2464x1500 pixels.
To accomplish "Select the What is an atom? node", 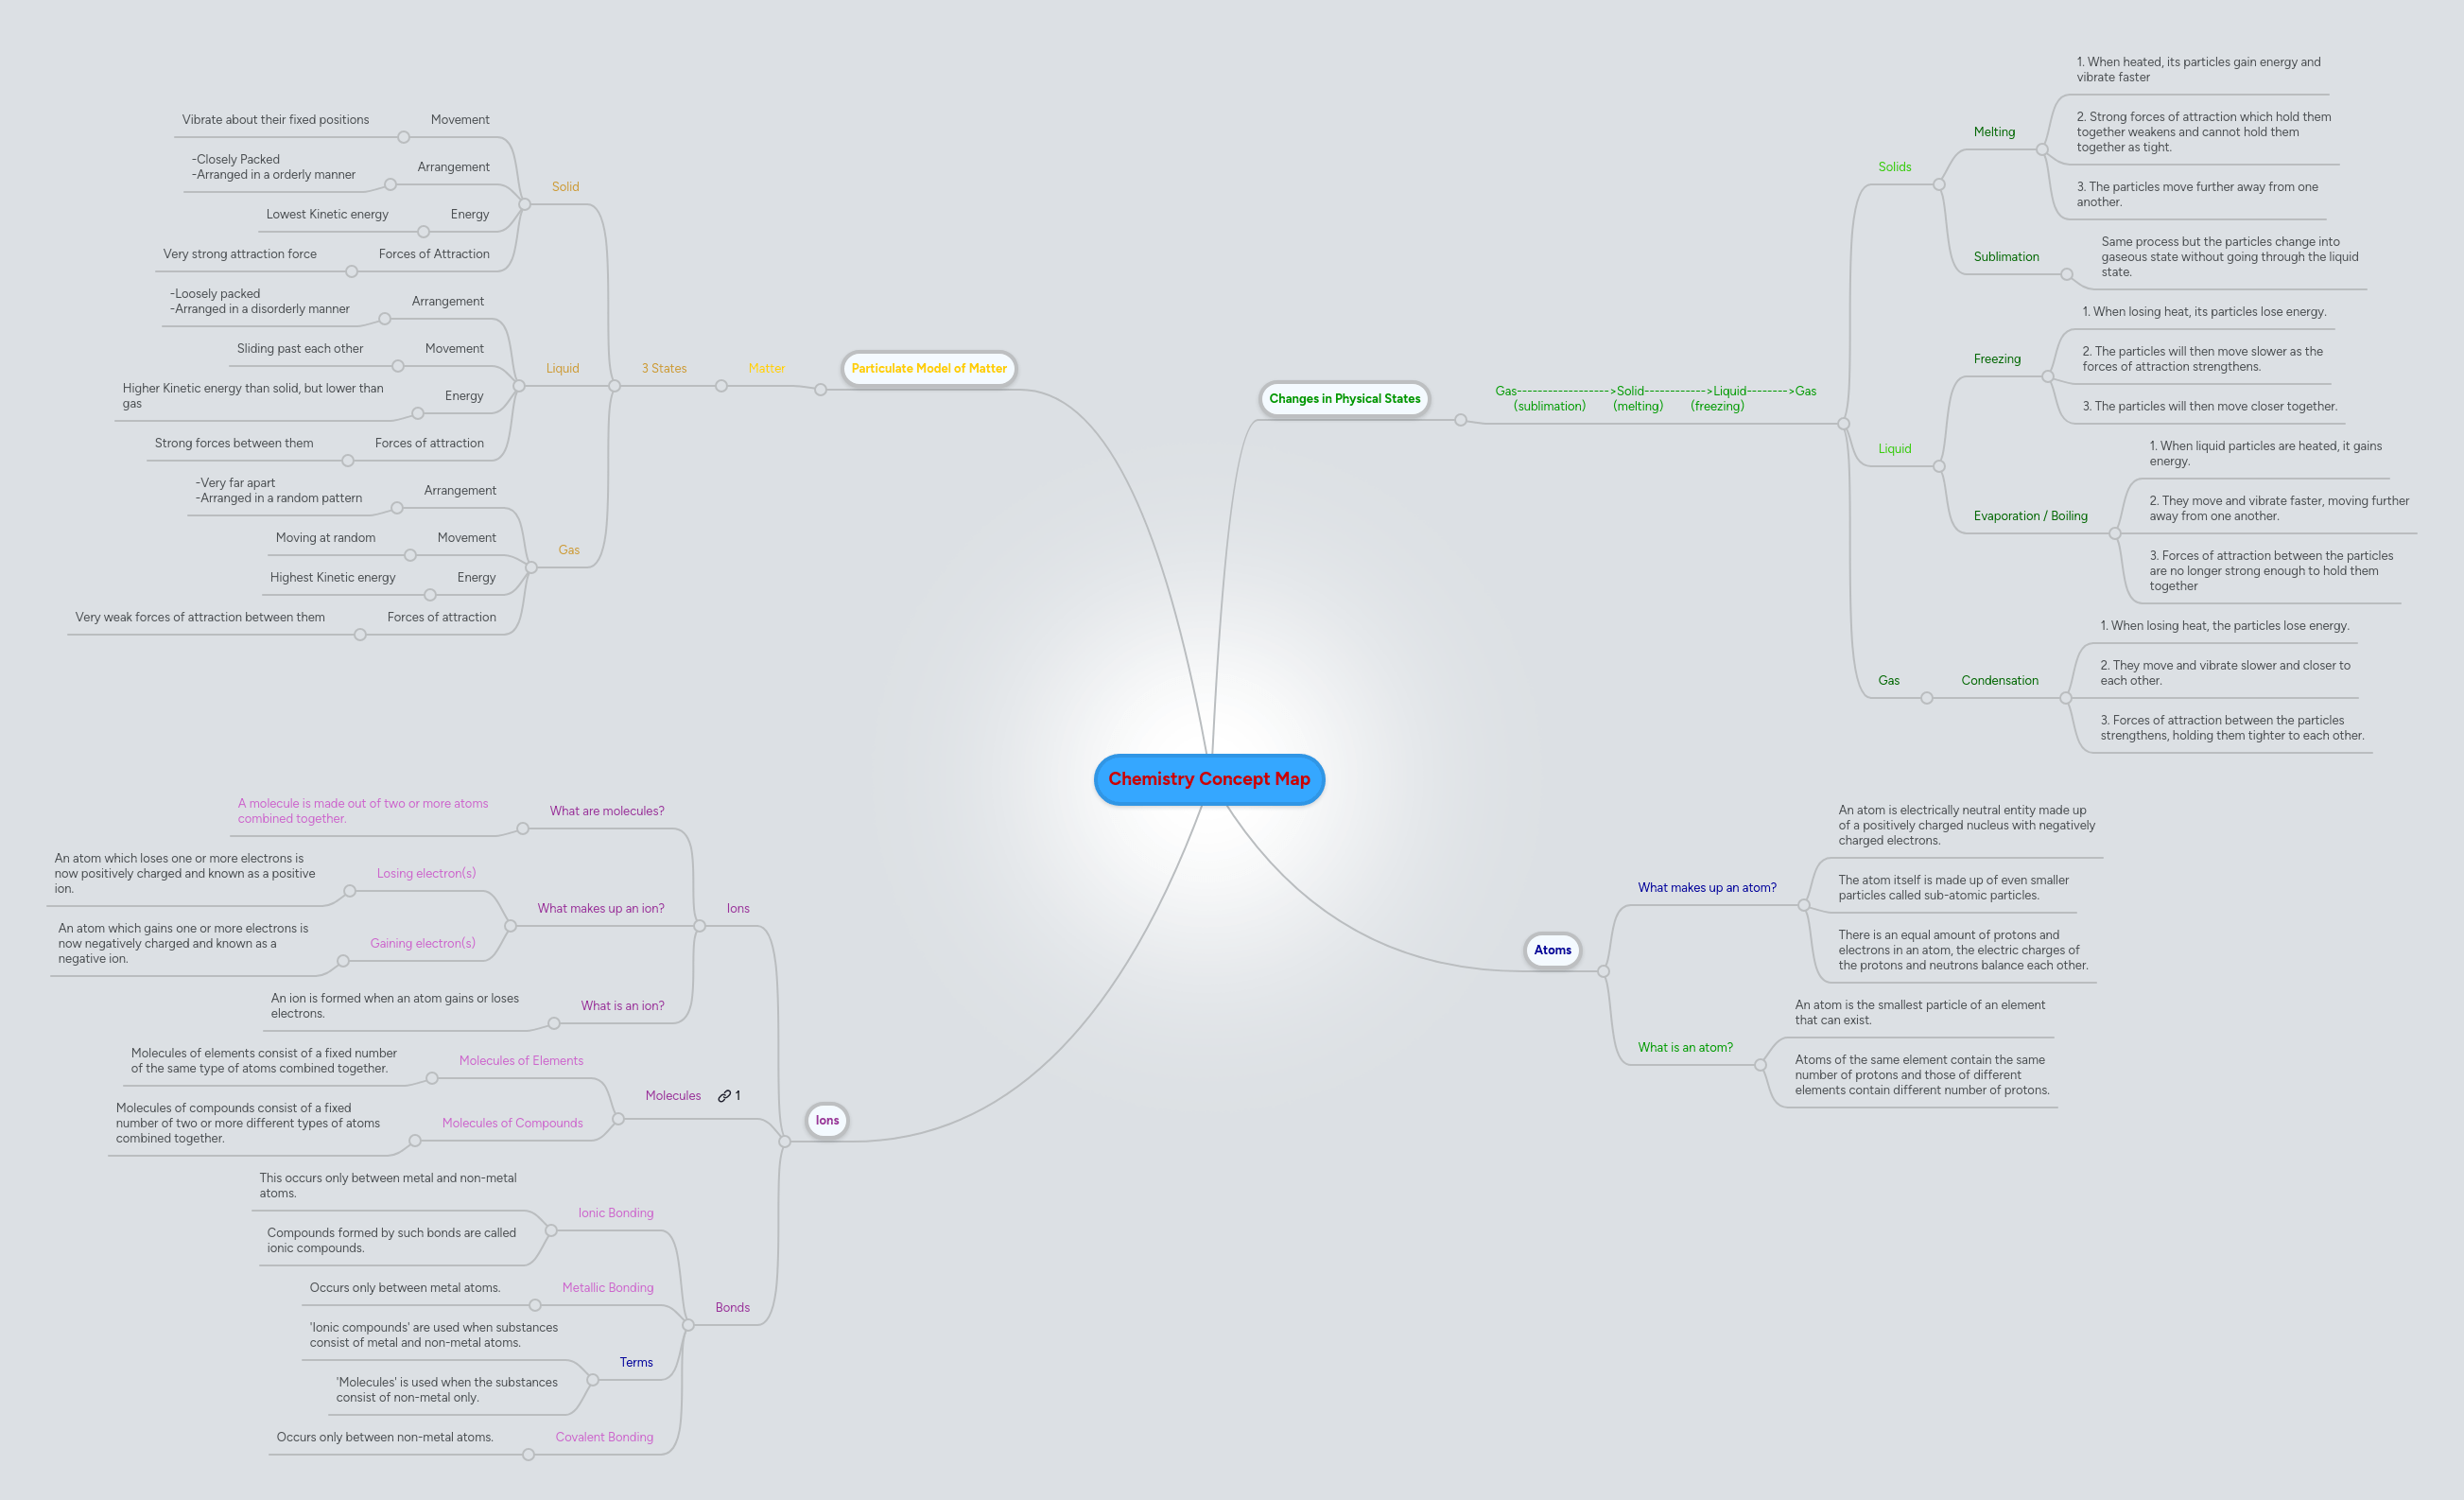I will coord(1685,1047).
